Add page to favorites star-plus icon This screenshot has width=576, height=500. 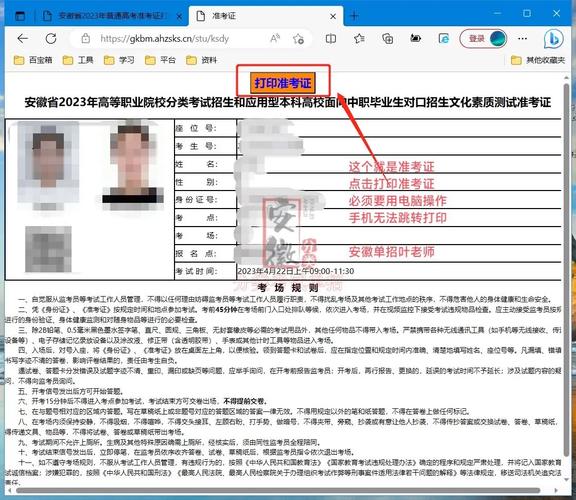pyautogui.click(x=298, y=39)
